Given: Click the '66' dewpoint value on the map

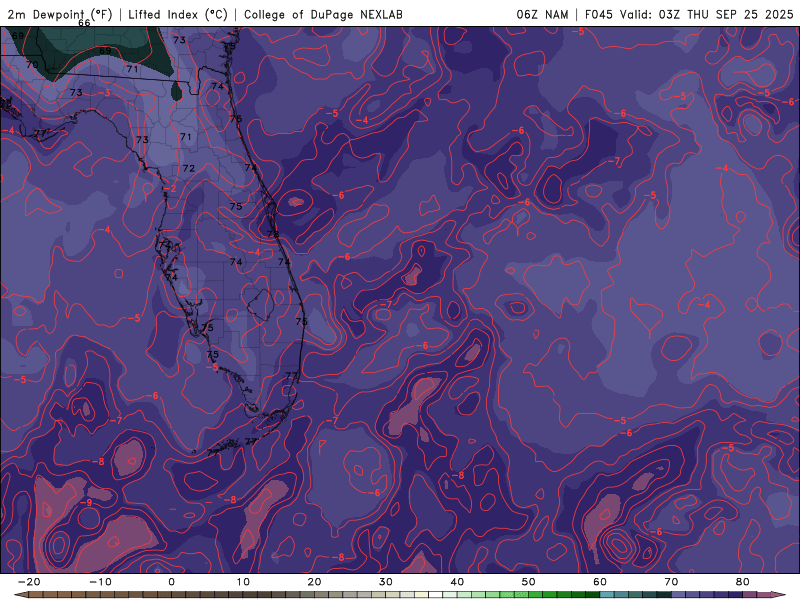Looking at the screenshot, I should click(x=84, y=23).
